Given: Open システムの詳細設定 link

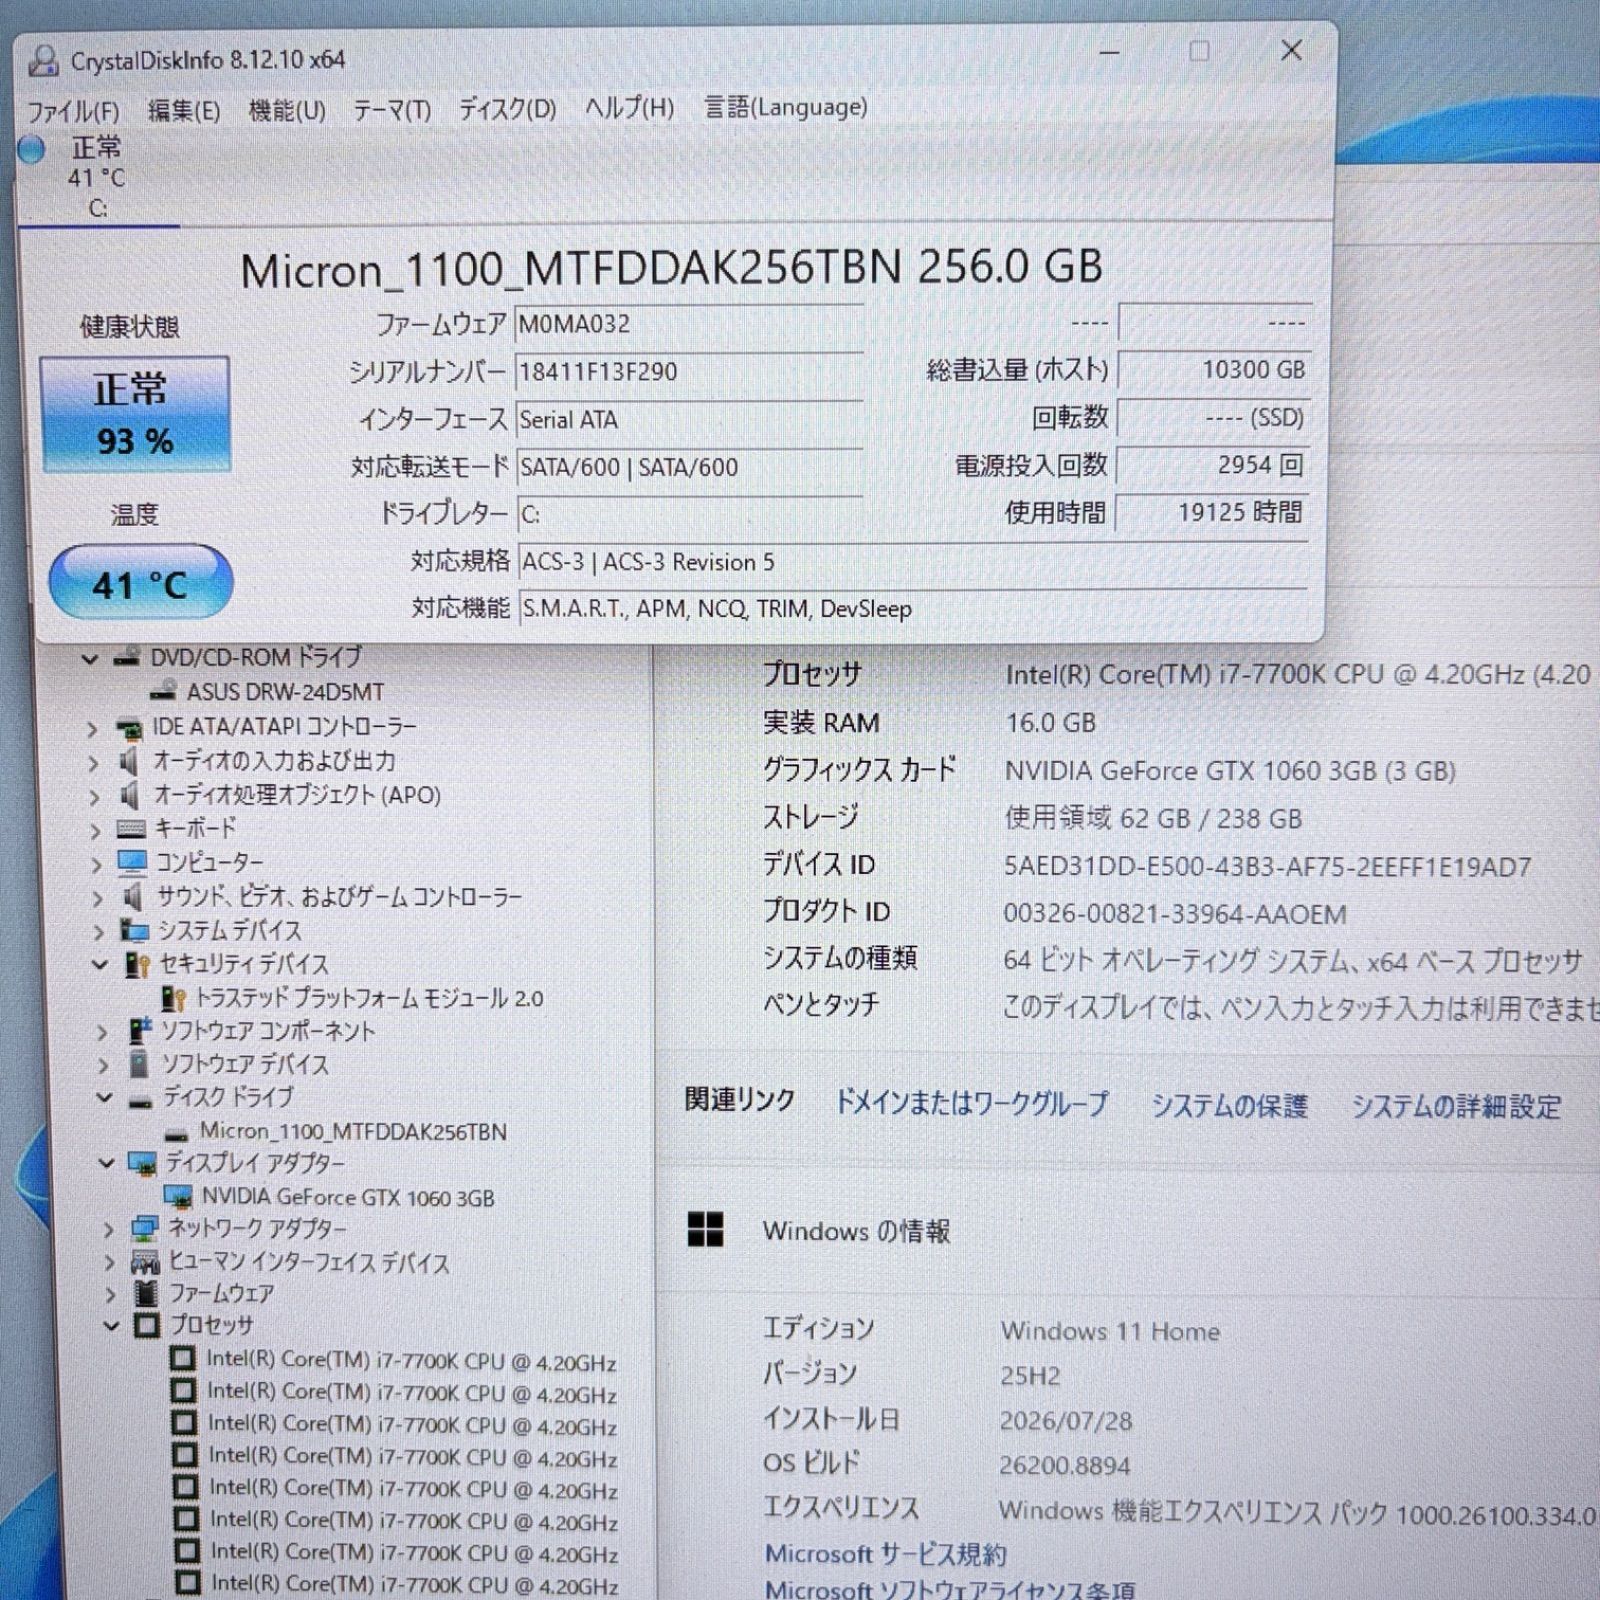Looking at the screenshot, I should (1457, 1107).
